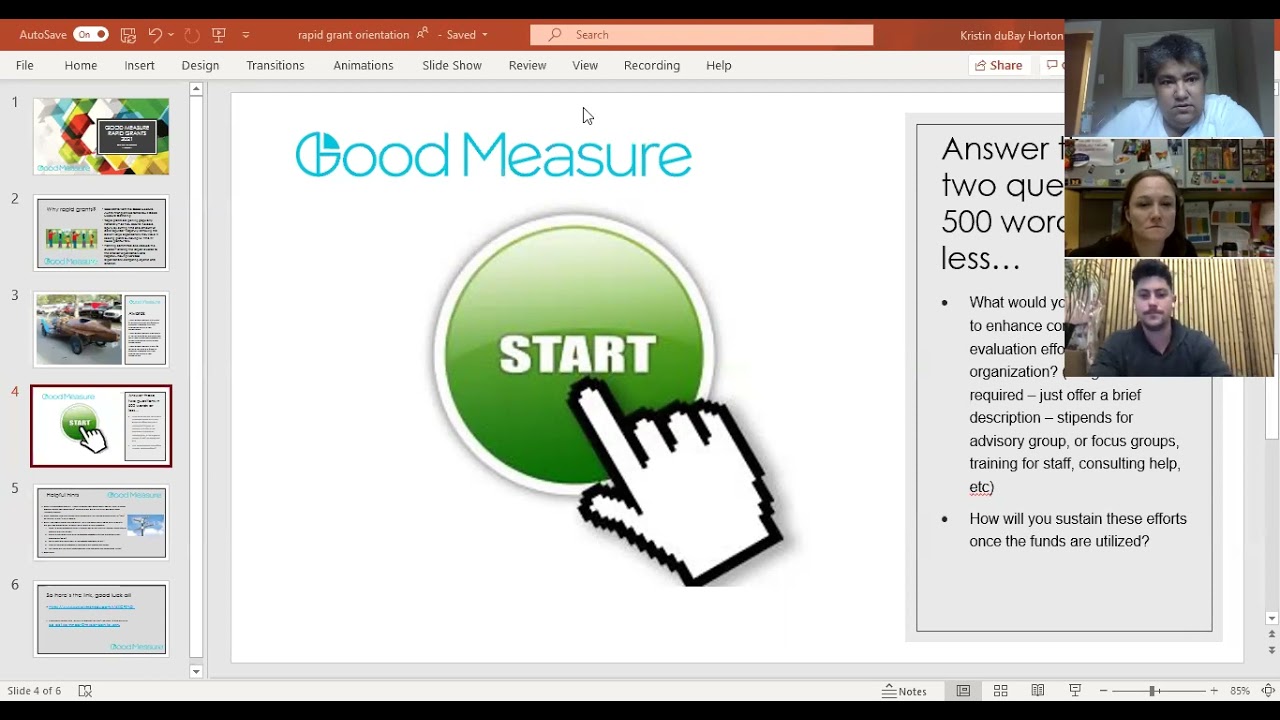Switch to Slide Sorter view icon
The height and width of the screenshot is (720, 1280).
pos(1000,691)
